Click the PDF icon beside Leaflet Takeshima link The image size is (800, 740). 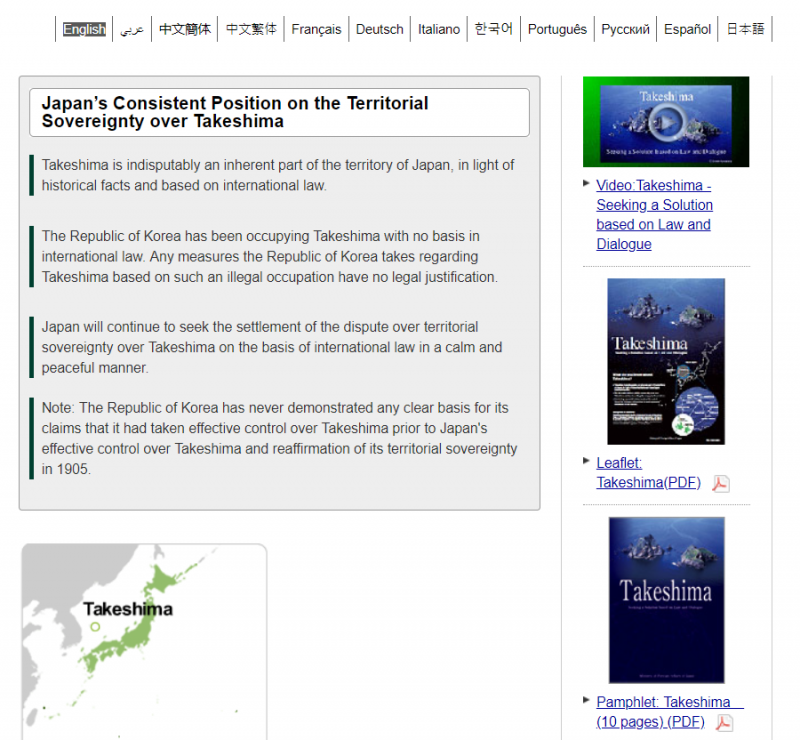[720, 484]
